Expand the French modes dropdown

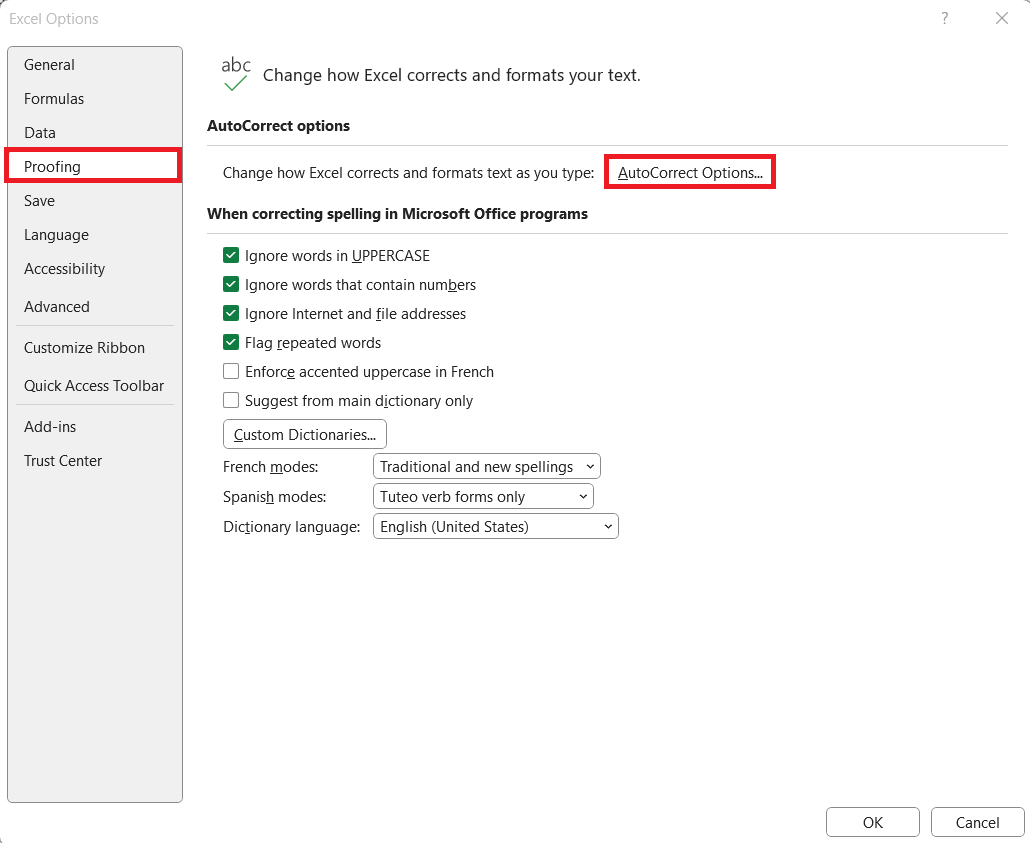coord(487,467)
